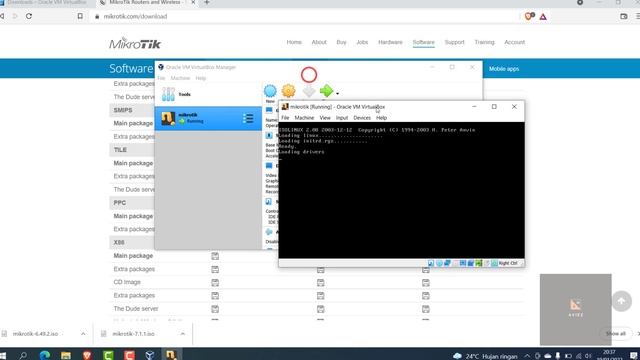Screen dimensions: 640x360
Task: Open Brave Shields lion icon
Action: click(x=529, y=16)
